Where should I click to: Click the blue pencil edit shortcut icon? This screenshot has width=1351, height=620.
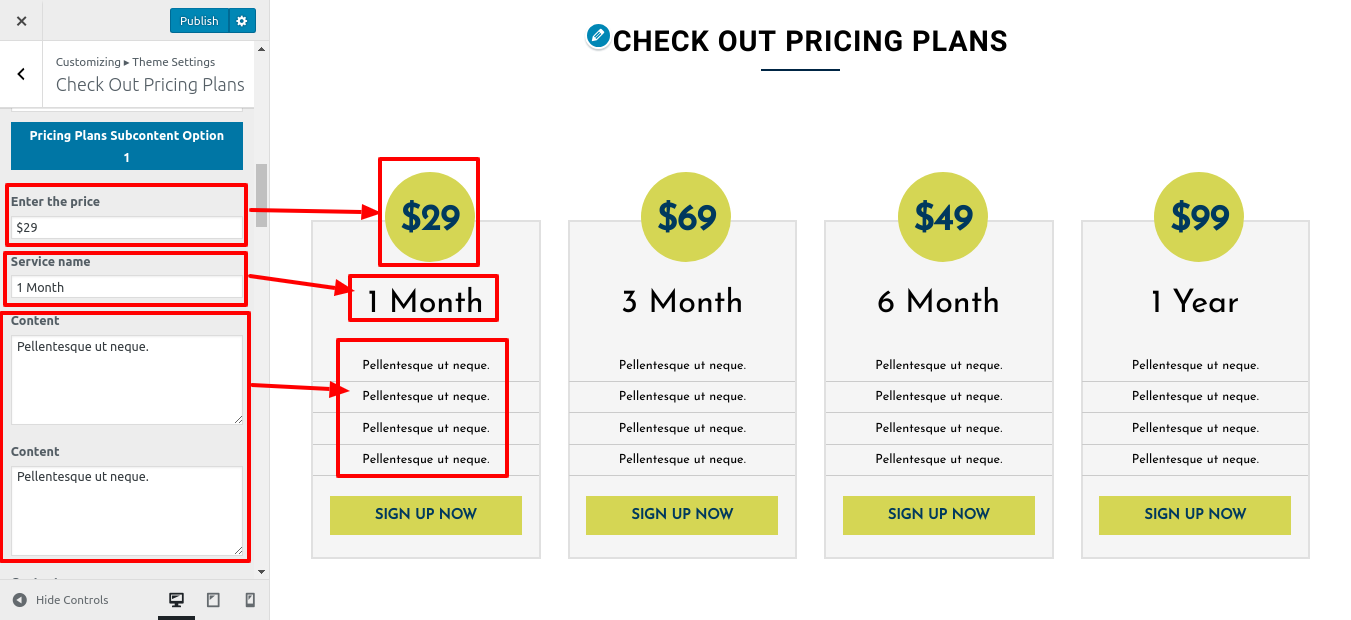click(x=598, y=37)
